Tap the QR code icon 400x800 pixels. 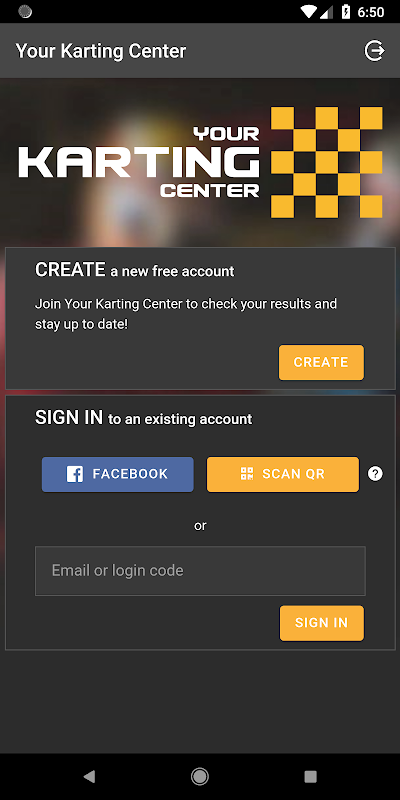pyautogui.click(x=247, y=474)
